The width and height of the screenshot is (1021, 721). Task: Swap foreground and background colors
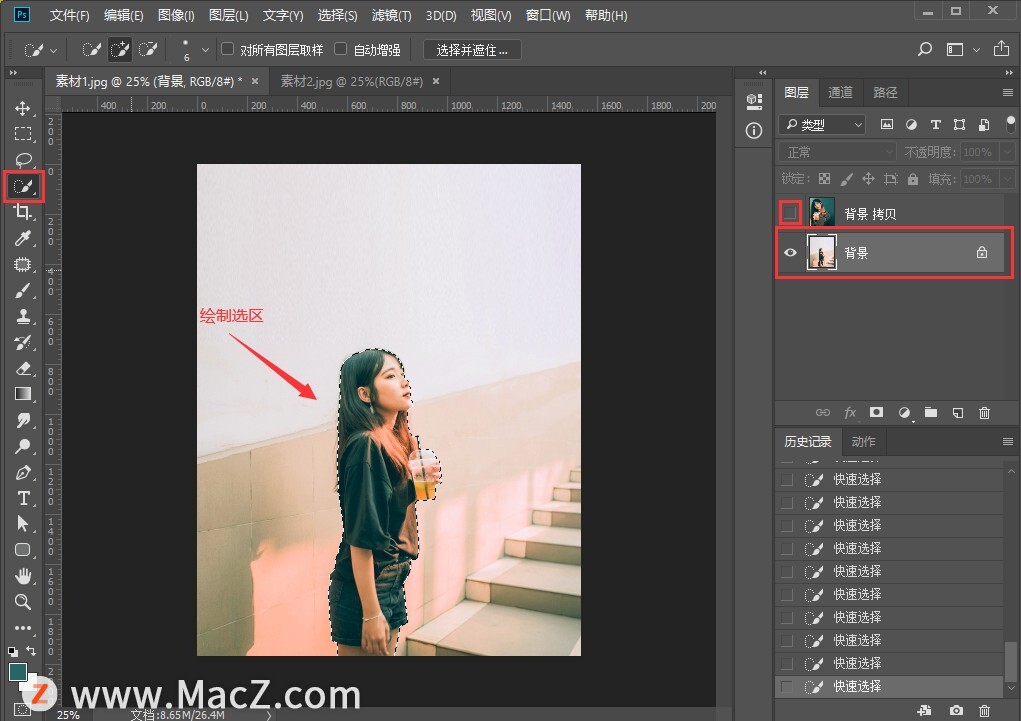click(x=31, y=651)
